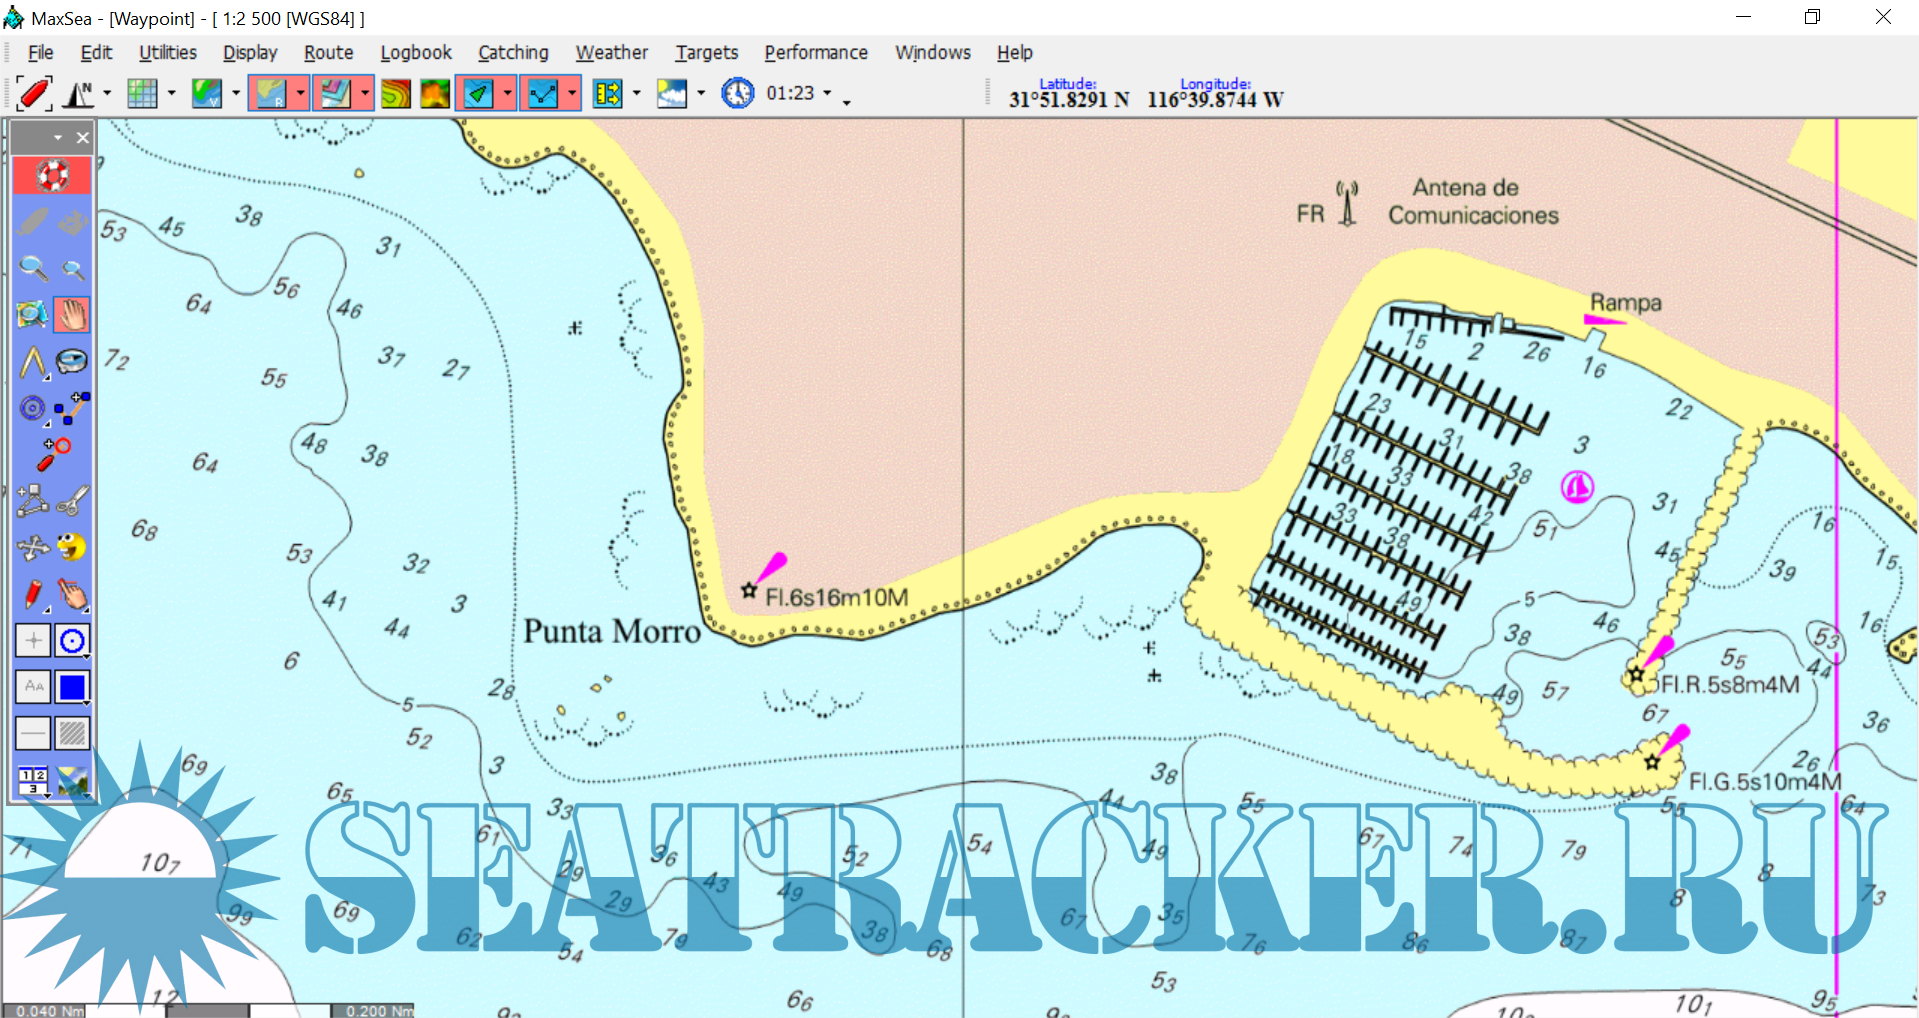Image resolution: width=1919 pixels, height=1018 pixels.
Task: Select the Zoom In magnifier tool
Action: (x=33, y=268)
